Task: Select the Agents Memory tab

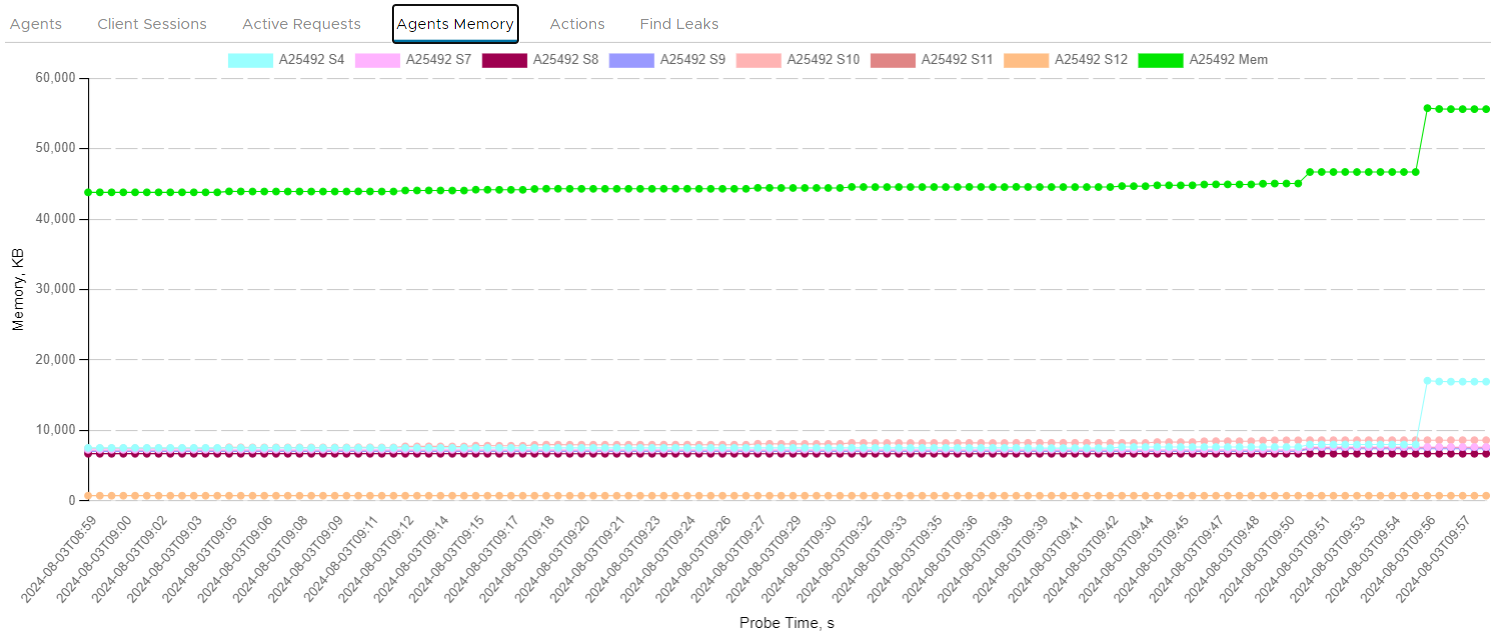Action: 455,24
